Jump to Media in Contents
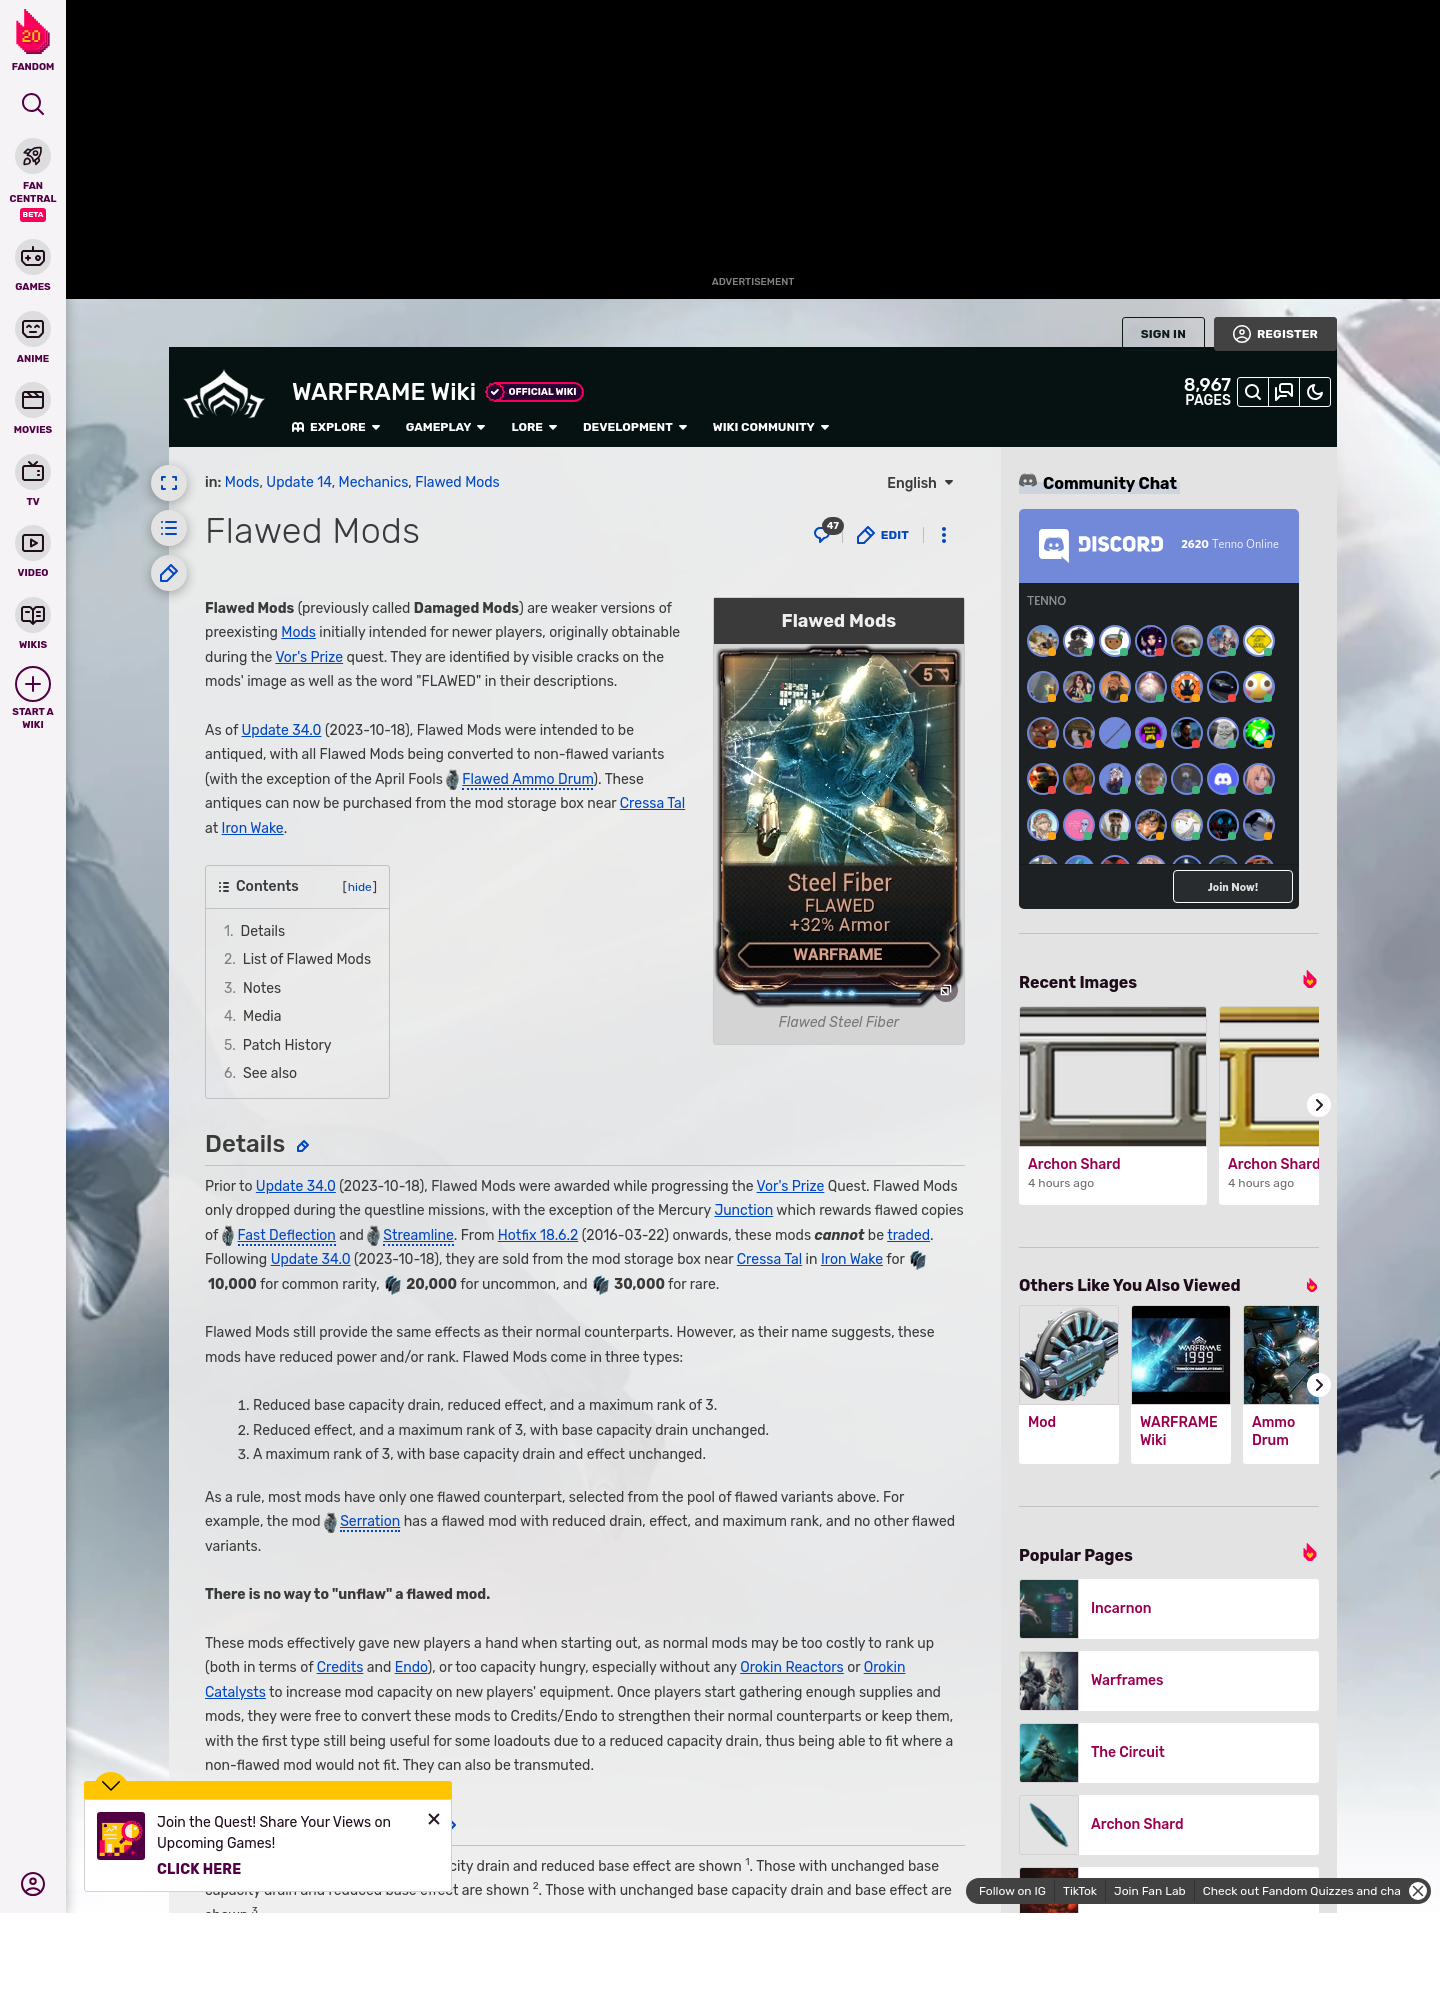The width and height of the screenshot is (1440, 2000). click(262, 1016)
